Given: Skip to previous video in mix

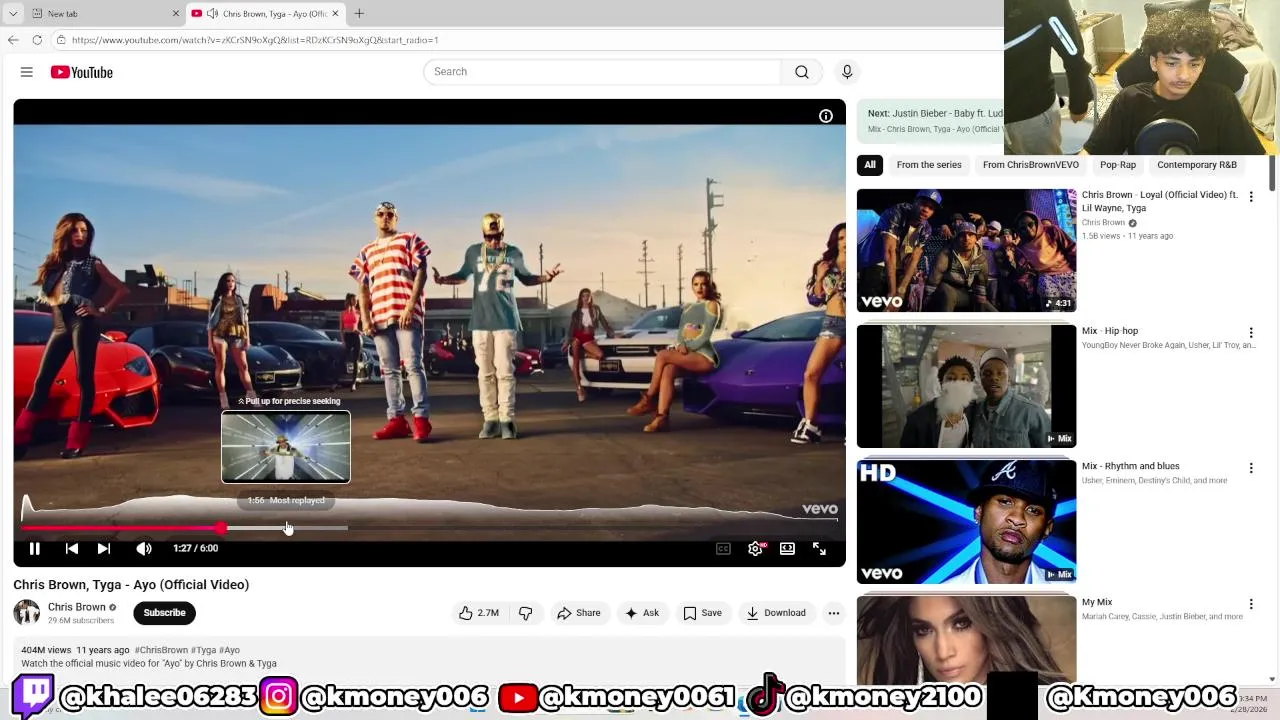Looking at the screenshot, I should [x=72, y=548].
